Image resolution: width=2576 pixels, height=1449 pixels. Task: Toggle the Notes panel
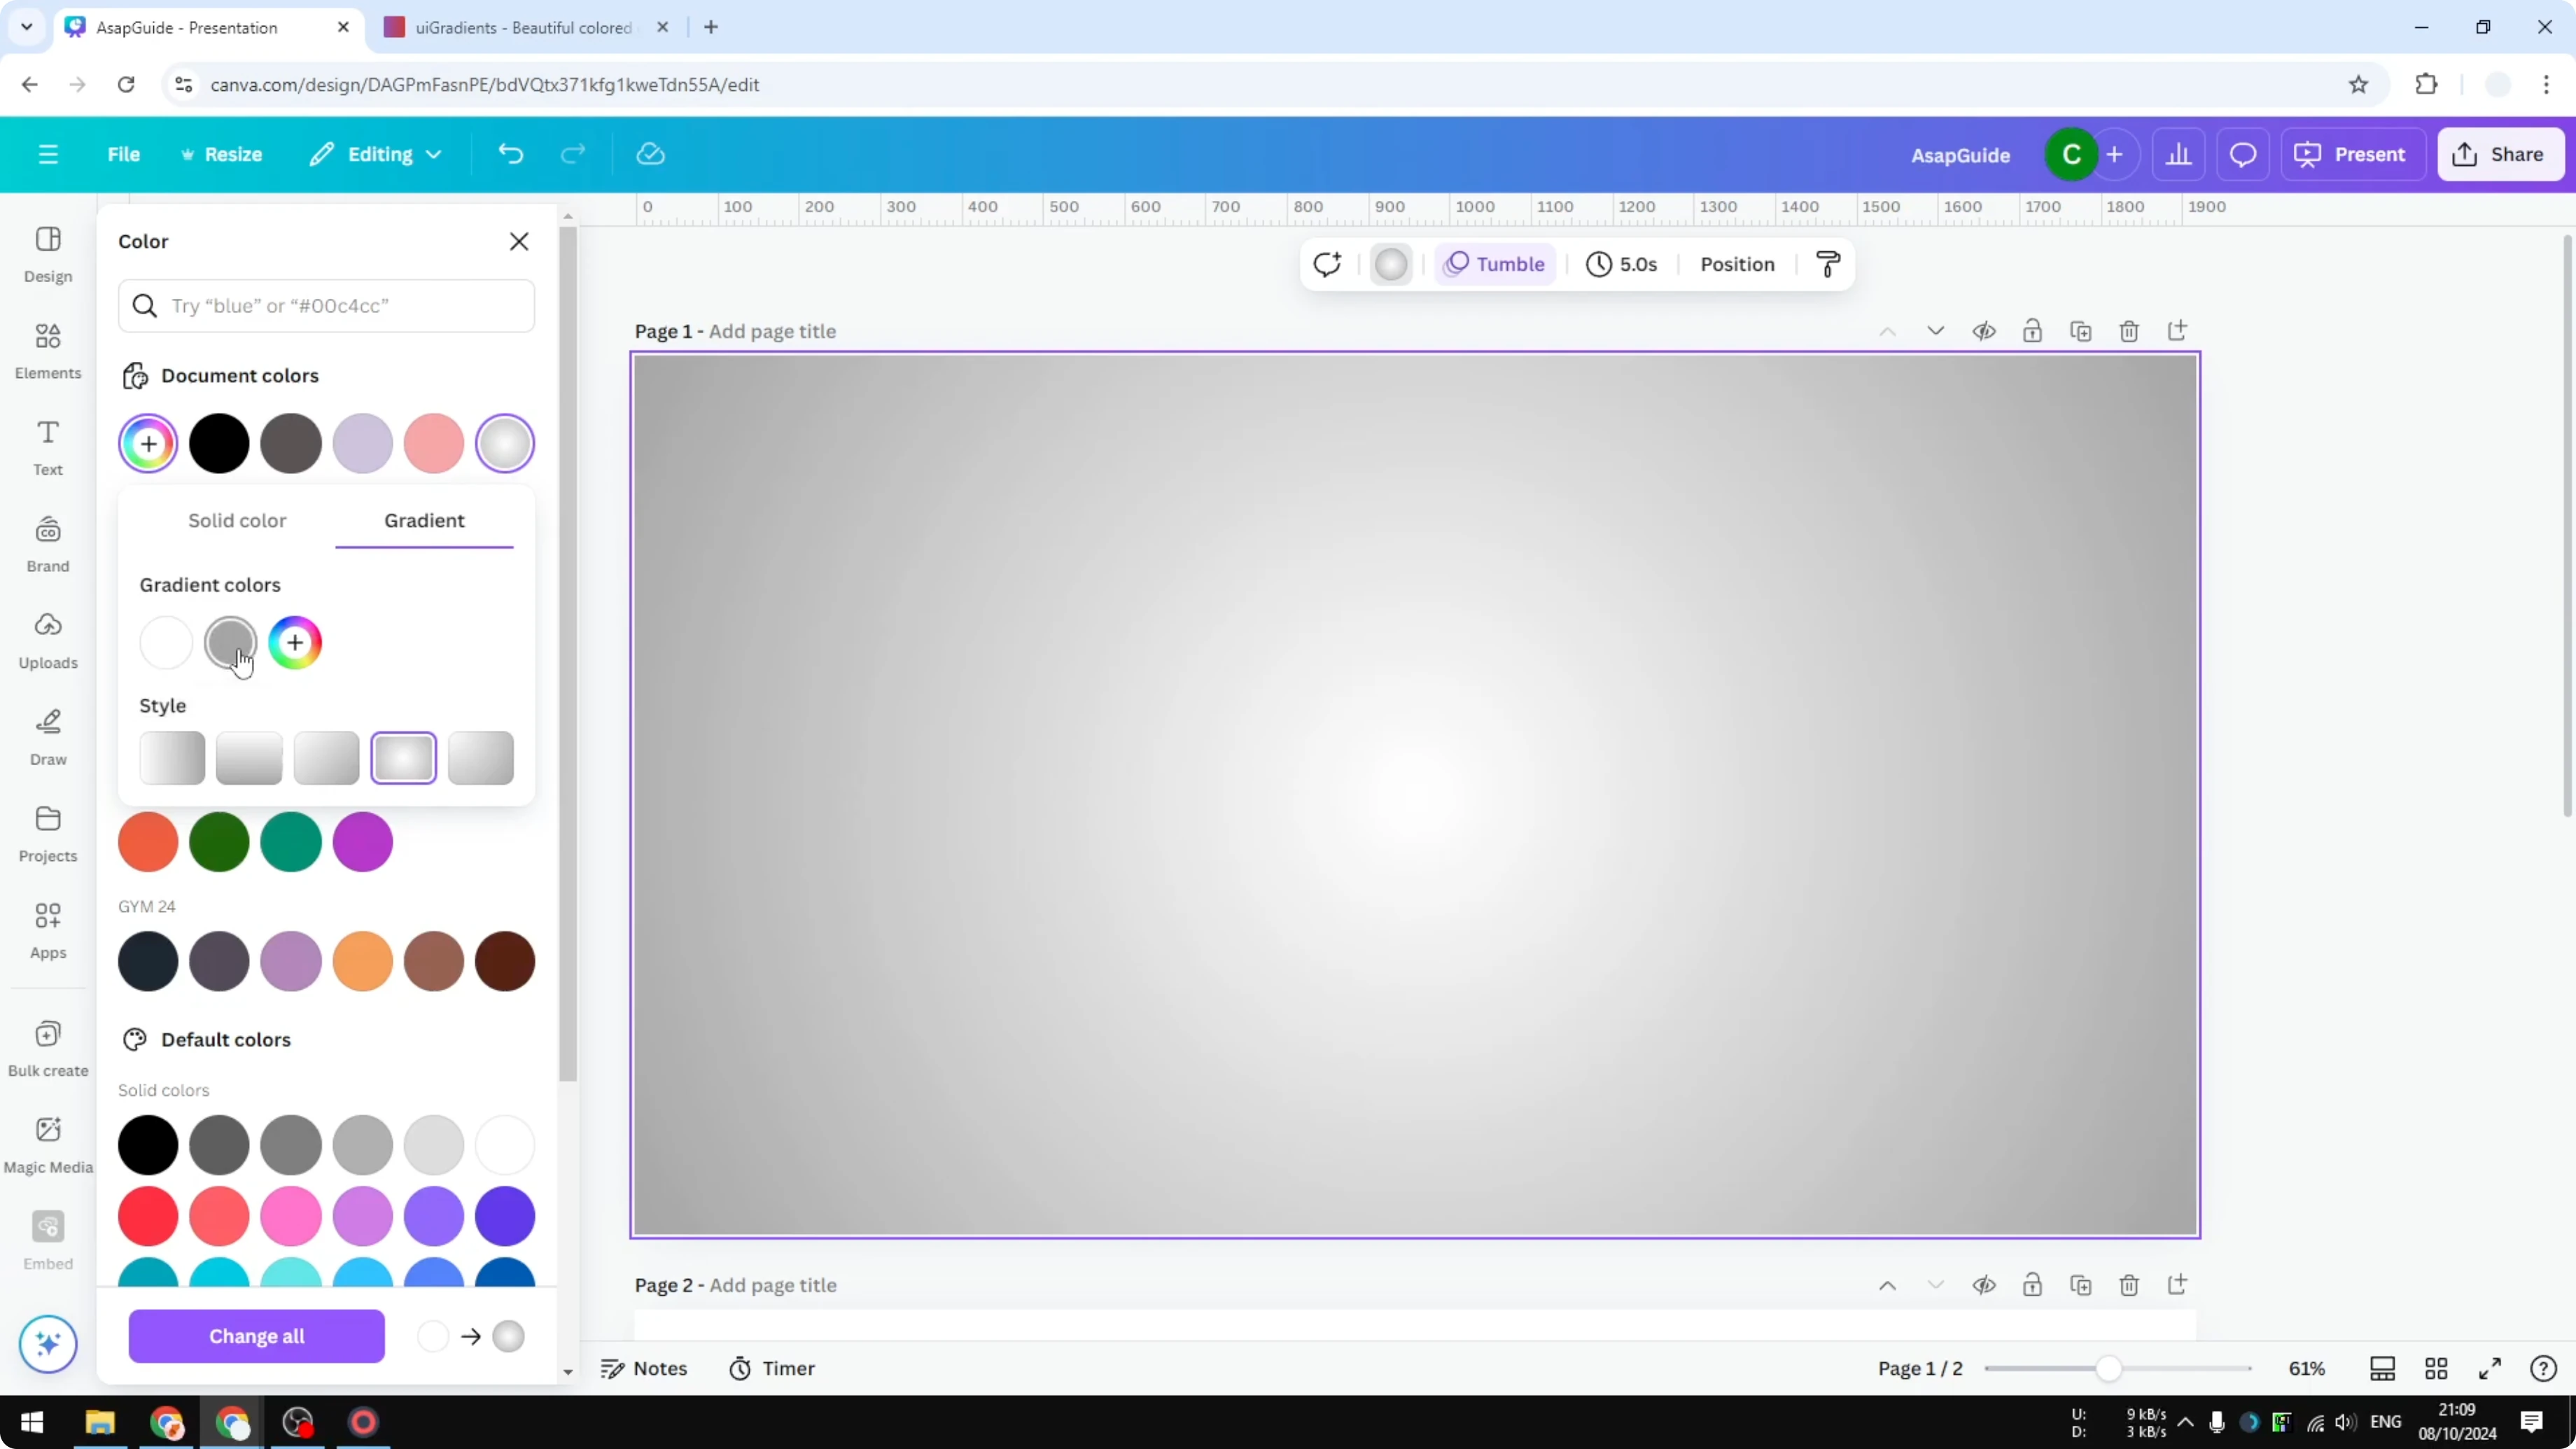(x=645, y=1368)
